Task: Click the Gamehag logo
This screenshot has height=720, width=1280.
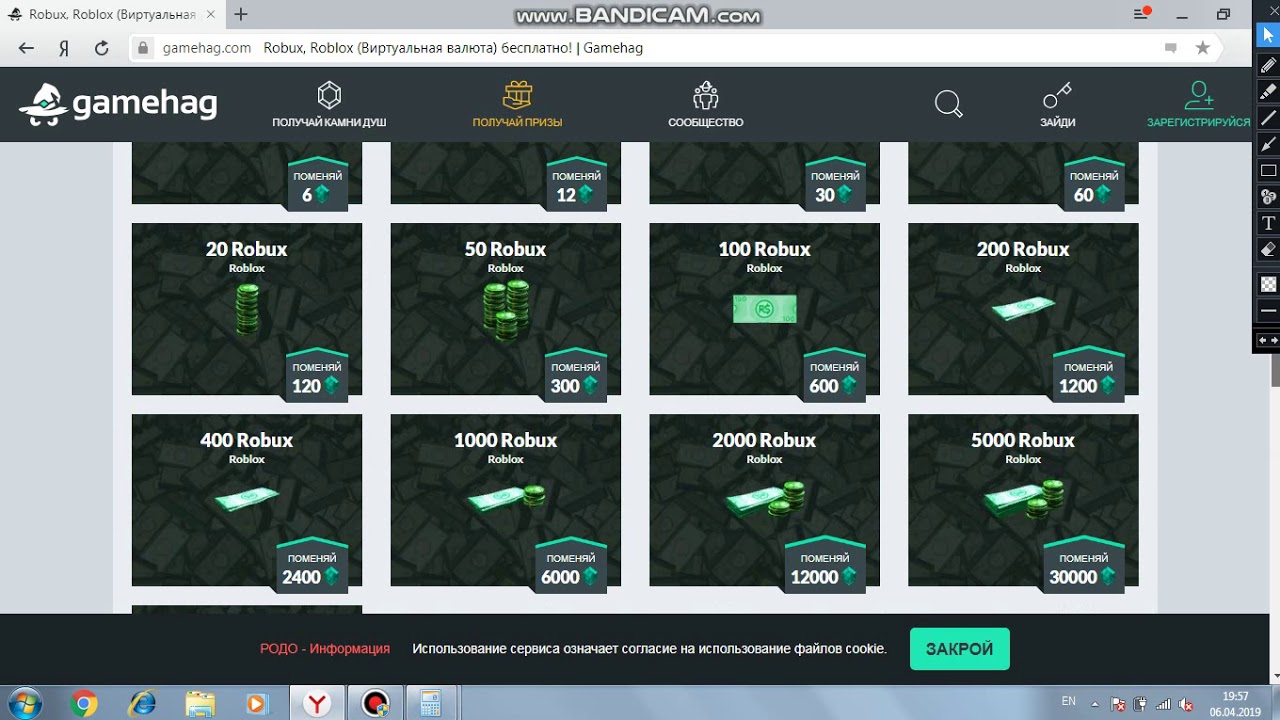Action: [x=118, y=103]
